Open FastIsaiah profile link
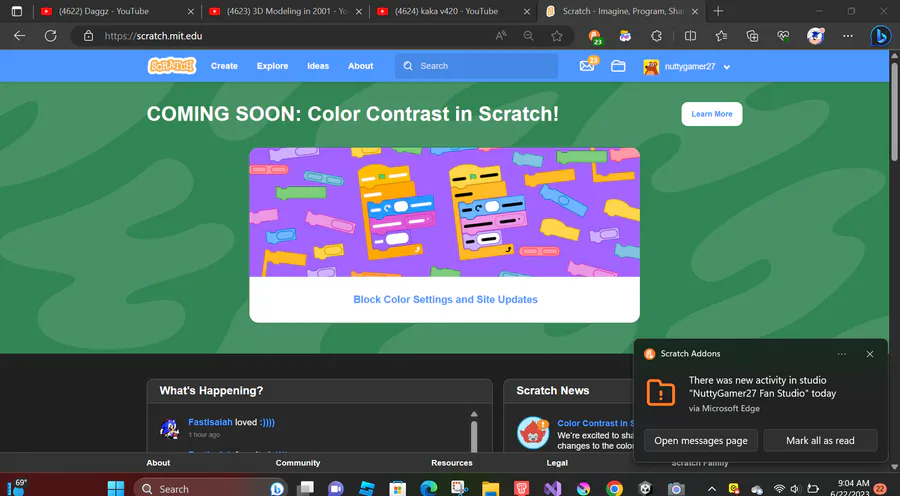The height and width of the screenshot is (496, 900). (x=210, y=422)
